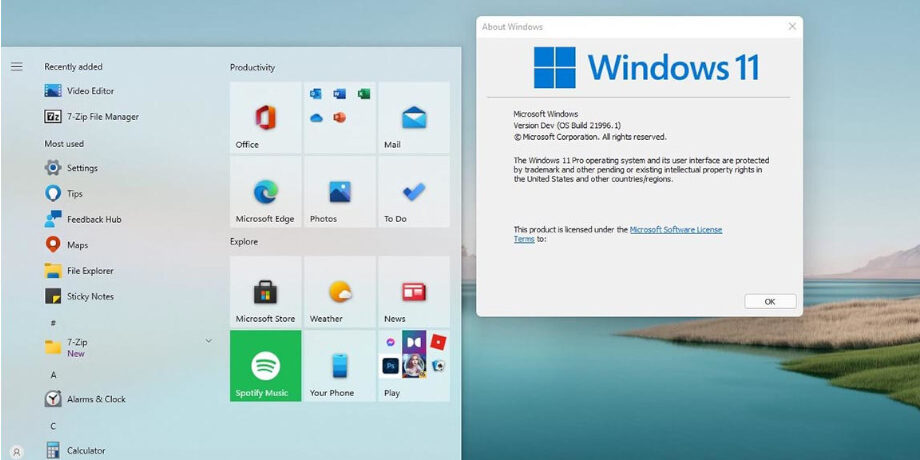The width and height of the screenshot is (920, 460).
Task: Launch the Maps app
Action: coord(66,245)
